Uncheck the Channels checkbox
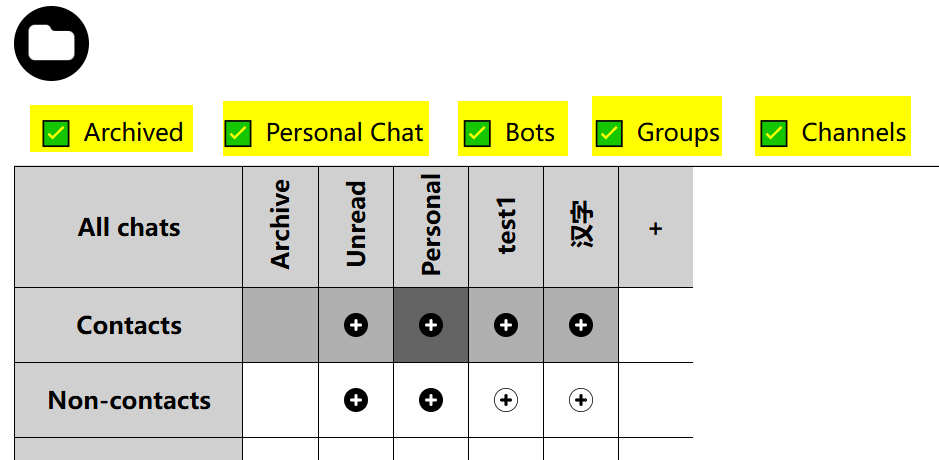This screenshot has height=460, width=939. click(774, 133)
